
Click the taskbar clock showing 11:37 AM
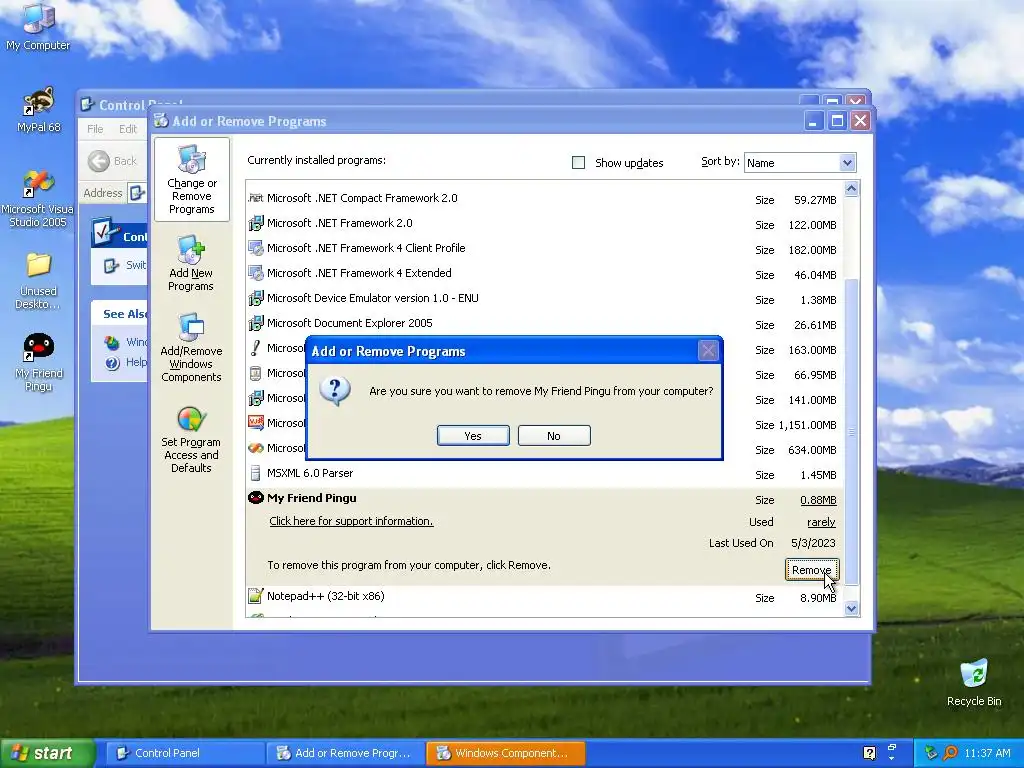point(986,753)
